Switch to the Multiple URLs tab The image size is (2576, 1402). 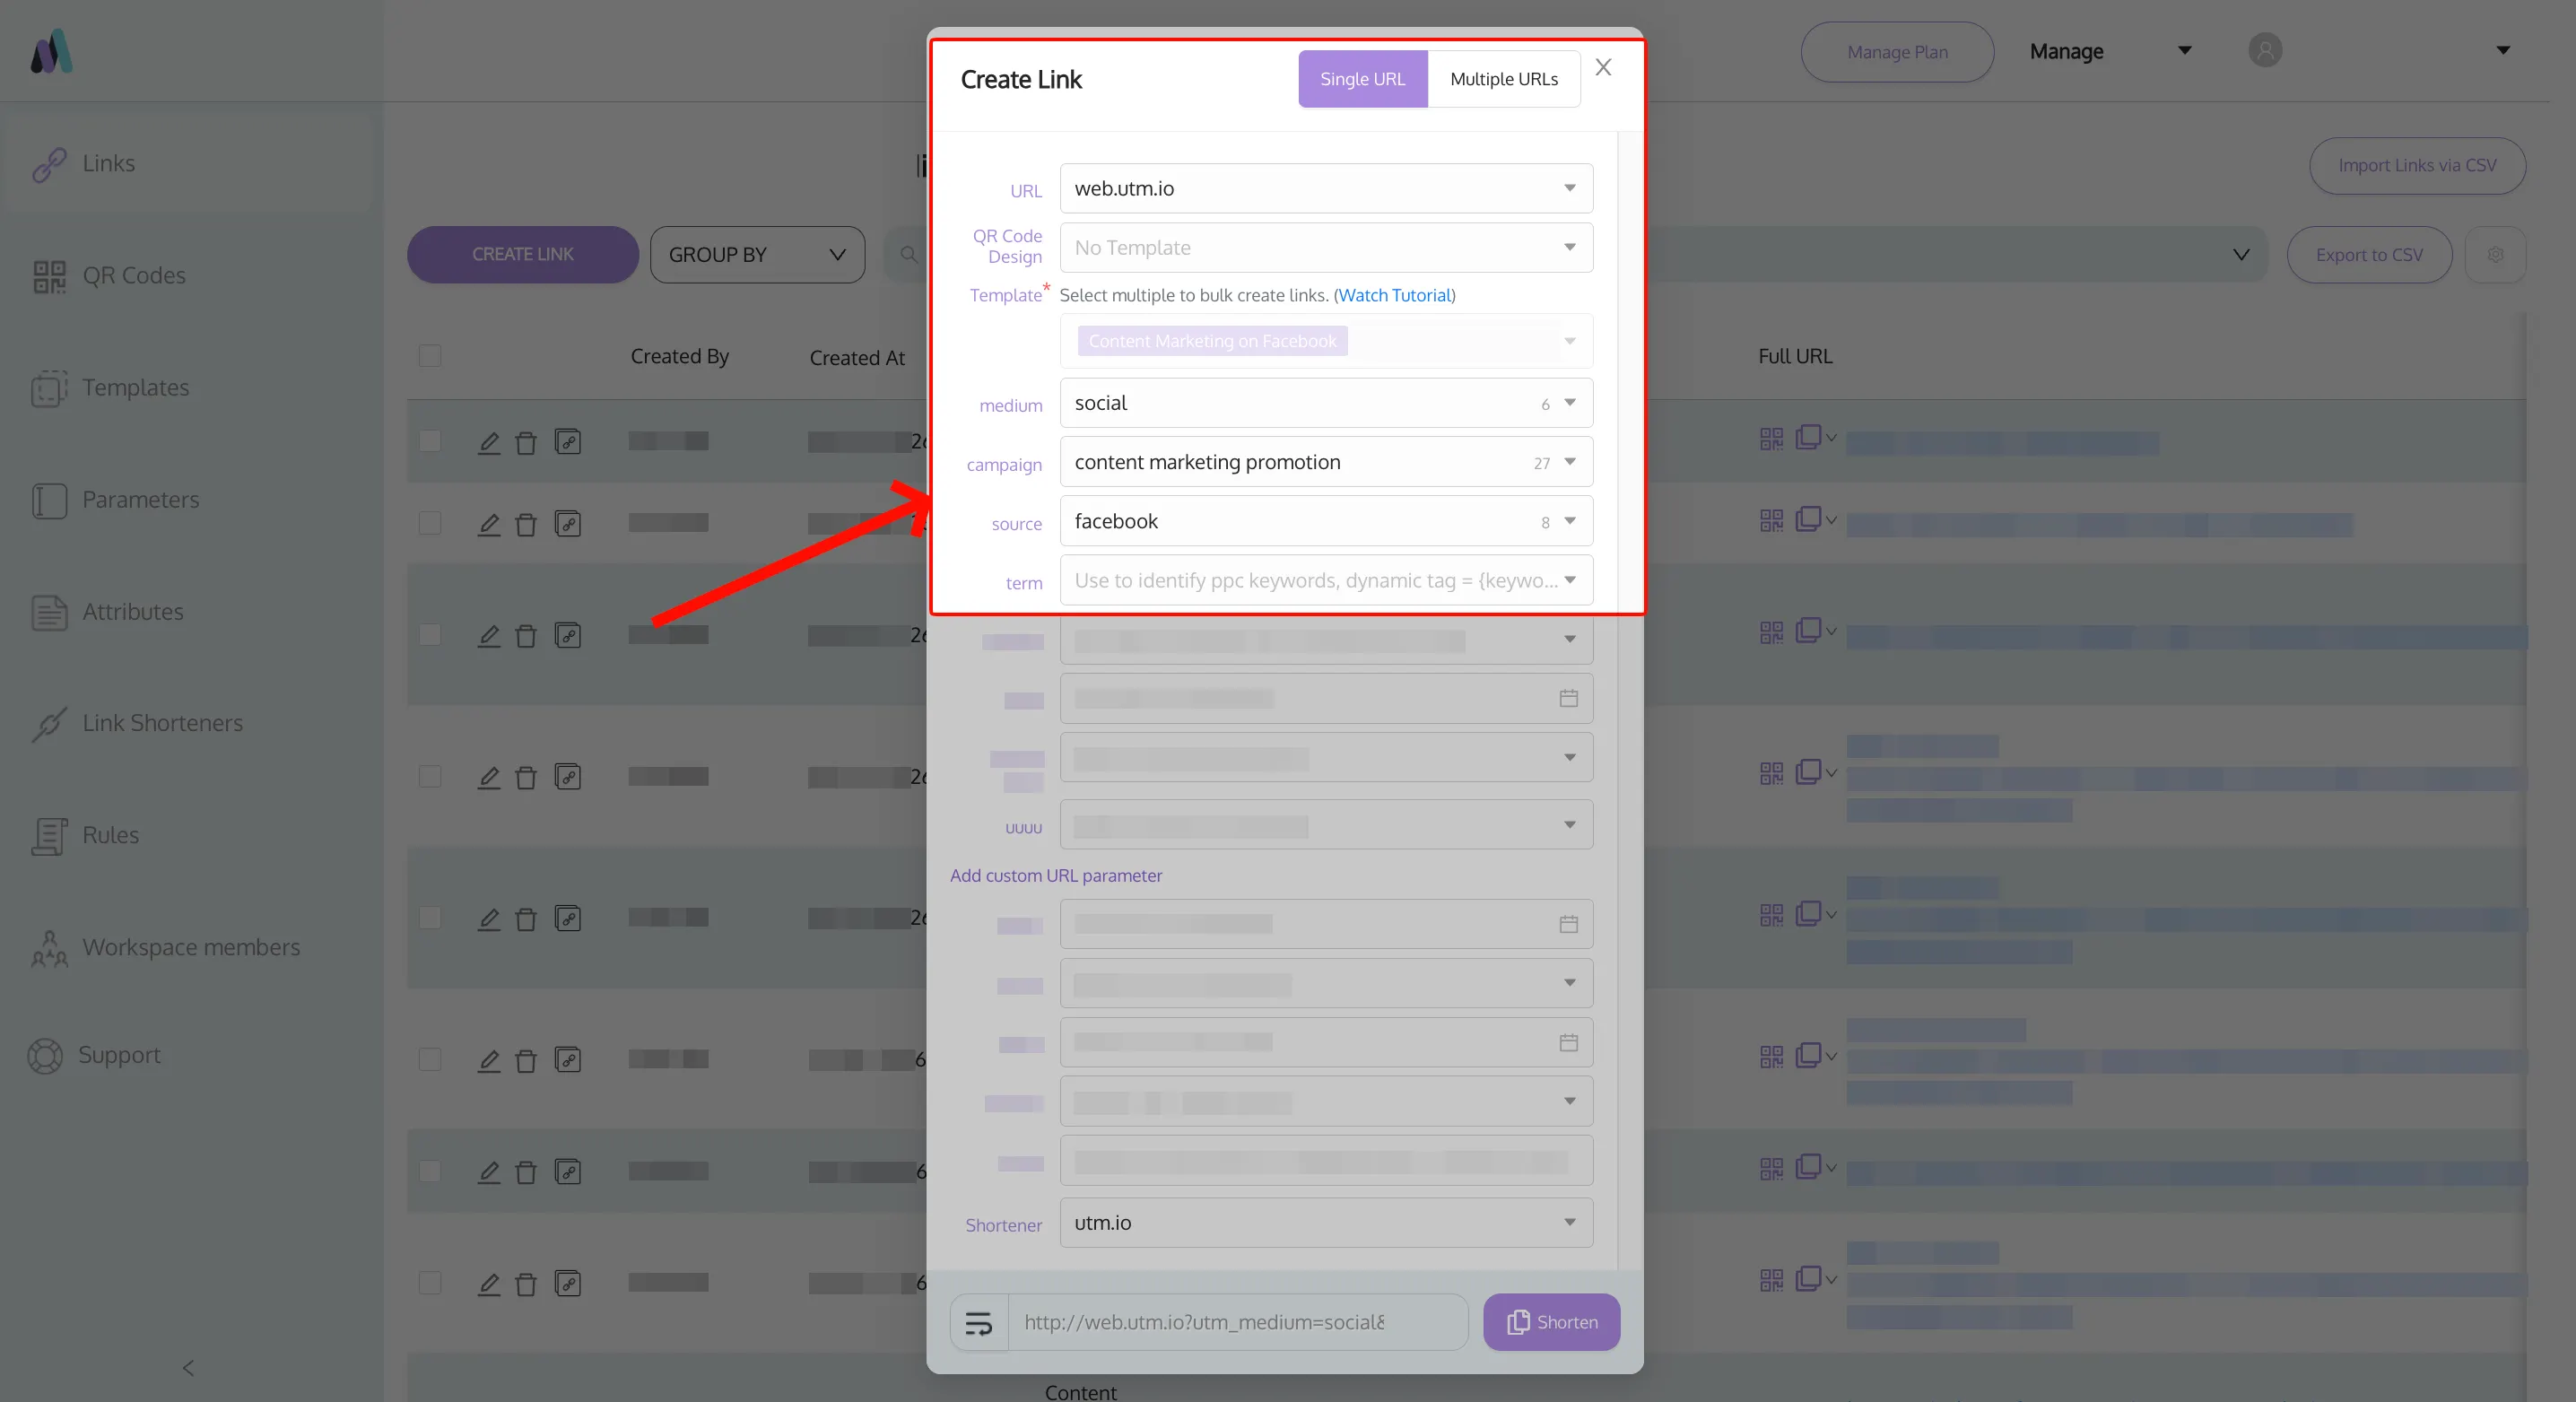coord(1503,79)
